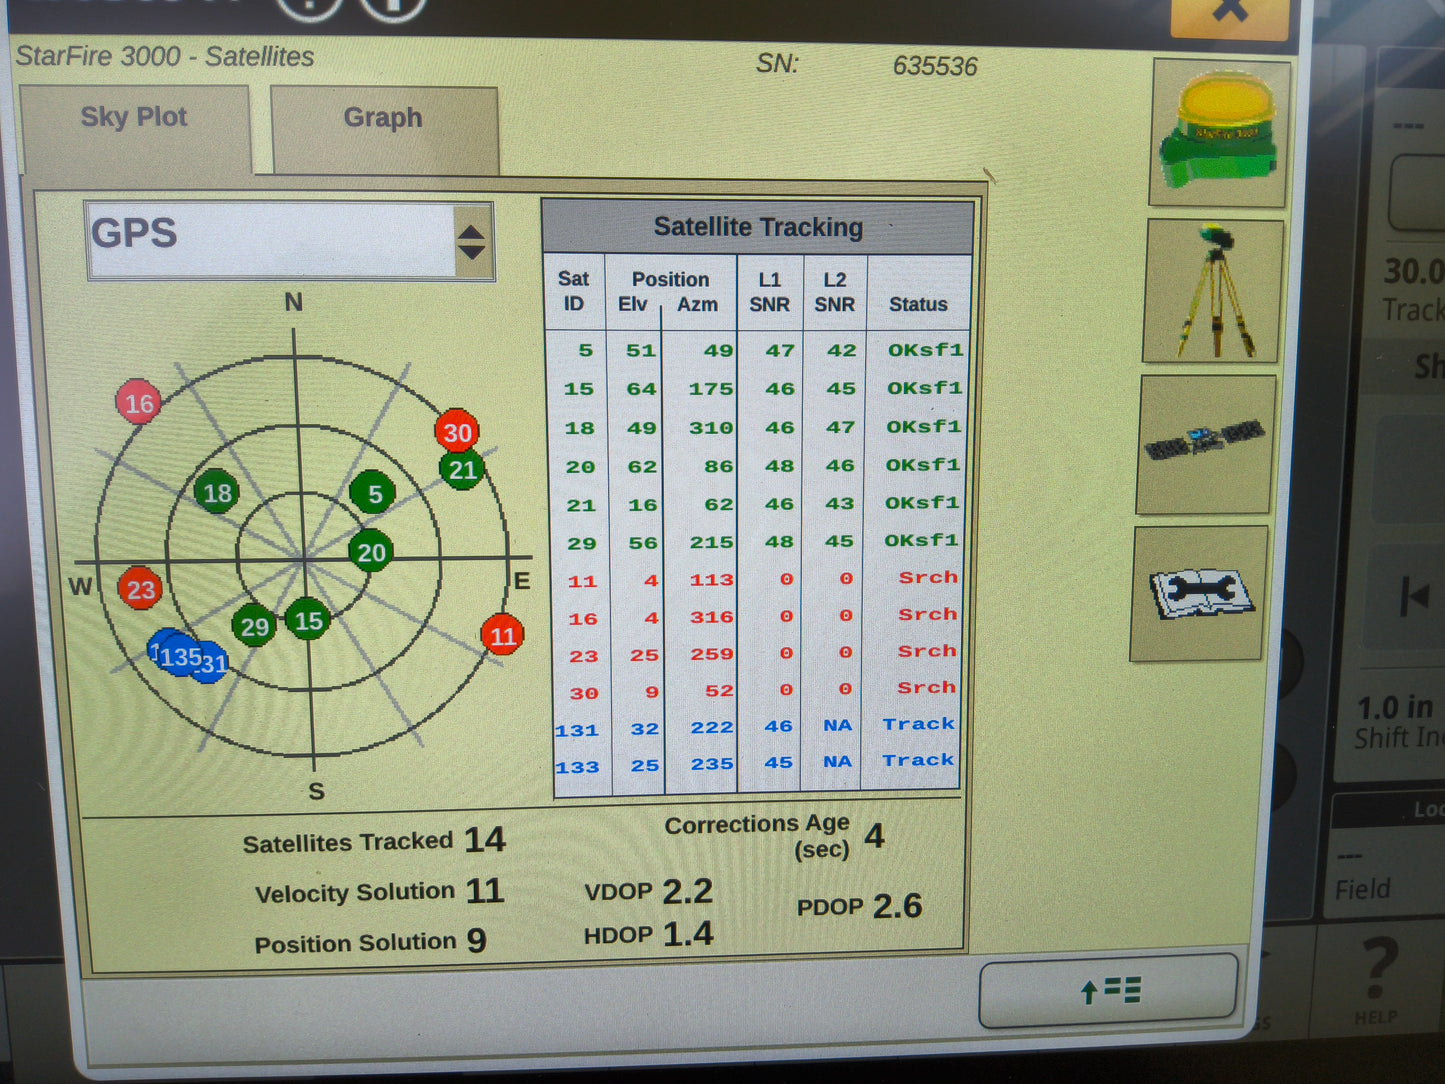Select satellite 5 marker on sky plot
Screen dimensions: 1445x1084
click(x=373, y=493)
